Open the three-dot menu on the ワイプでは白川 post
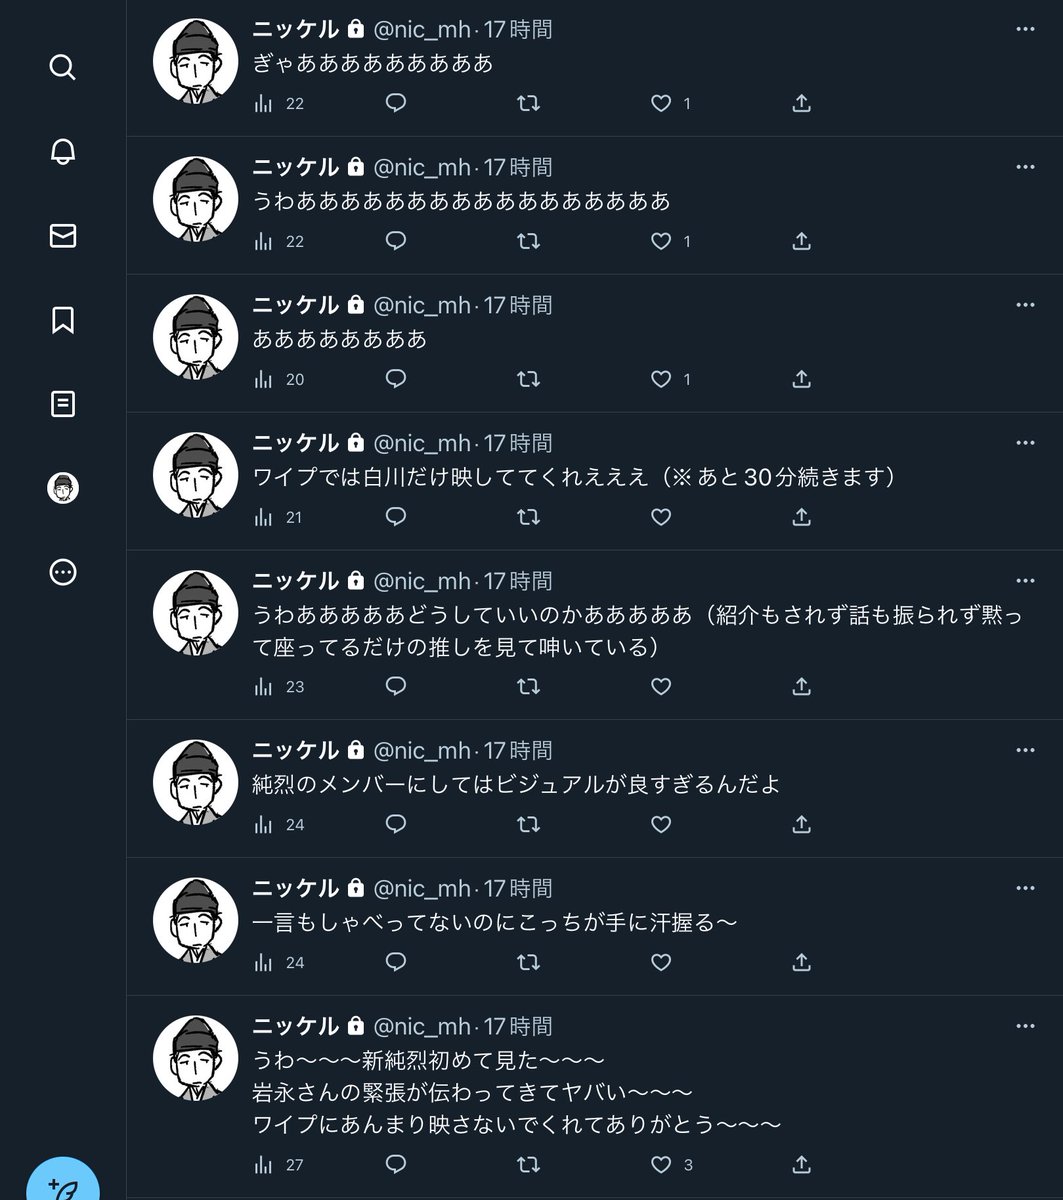1063x1200 pixels. point(1025,443)
